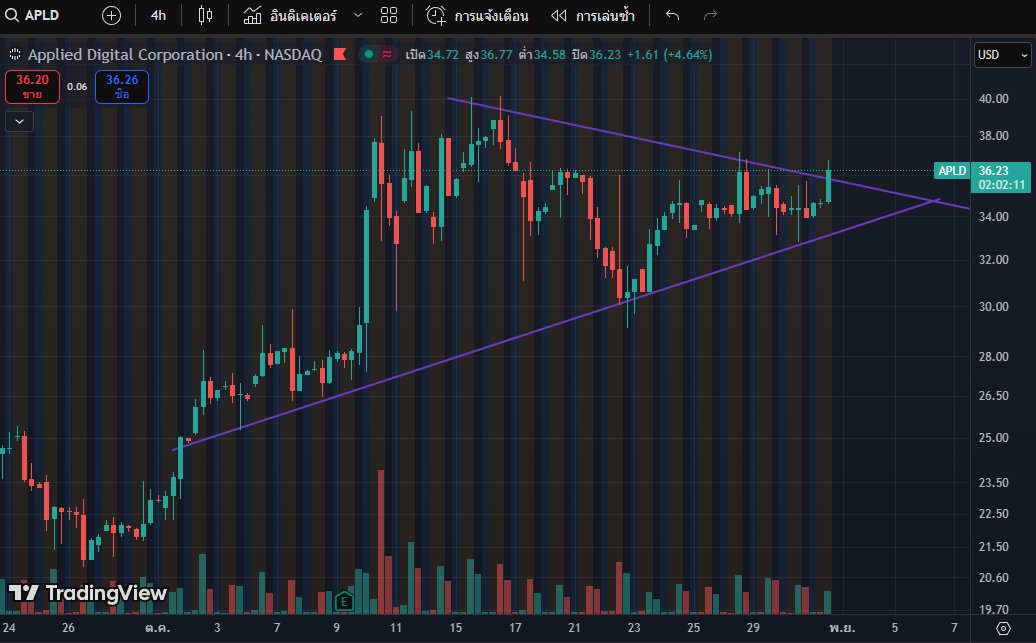Click the 02:02:11 countdown timer
Image resolution: width=1036 pixels, height=643 pixels.
pyautogui.click(x=1002, y=185)
